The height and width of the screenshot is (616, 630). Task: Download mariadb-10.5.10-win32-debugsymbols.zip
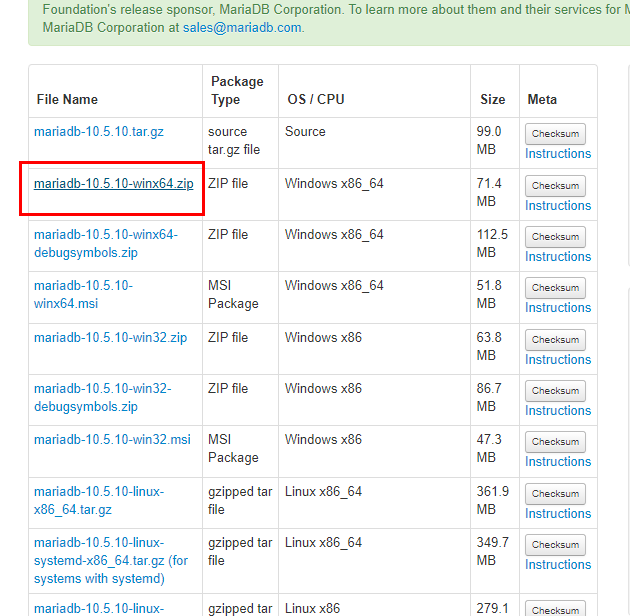[102, 397]
